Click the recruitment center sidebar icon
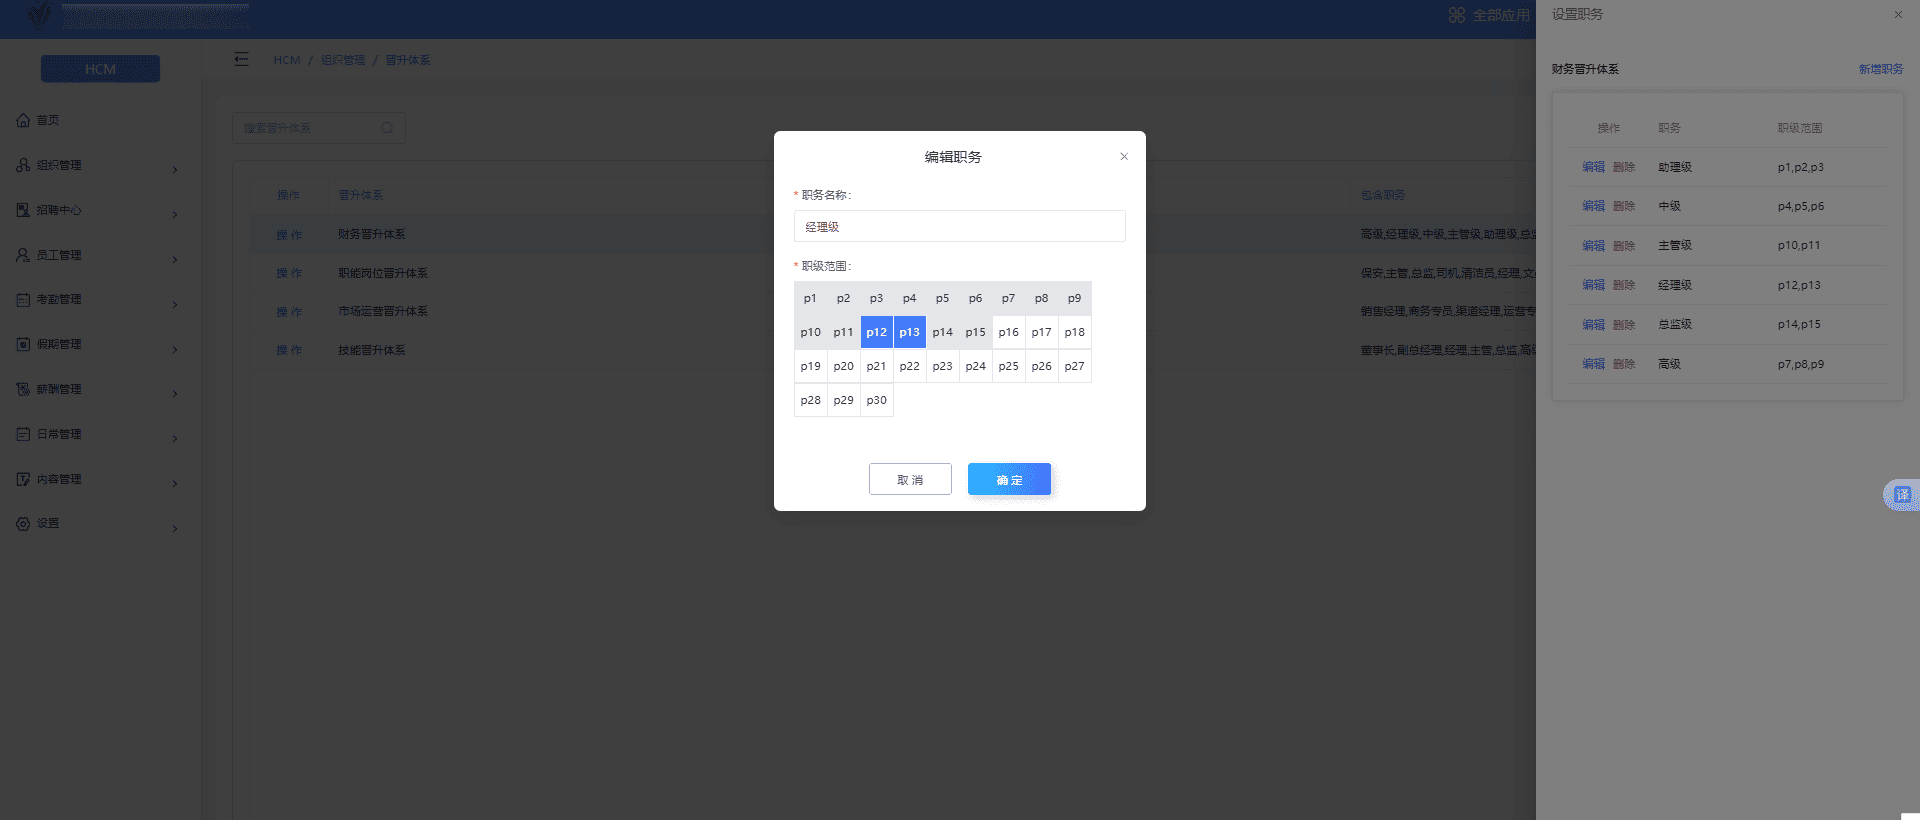 23,210
